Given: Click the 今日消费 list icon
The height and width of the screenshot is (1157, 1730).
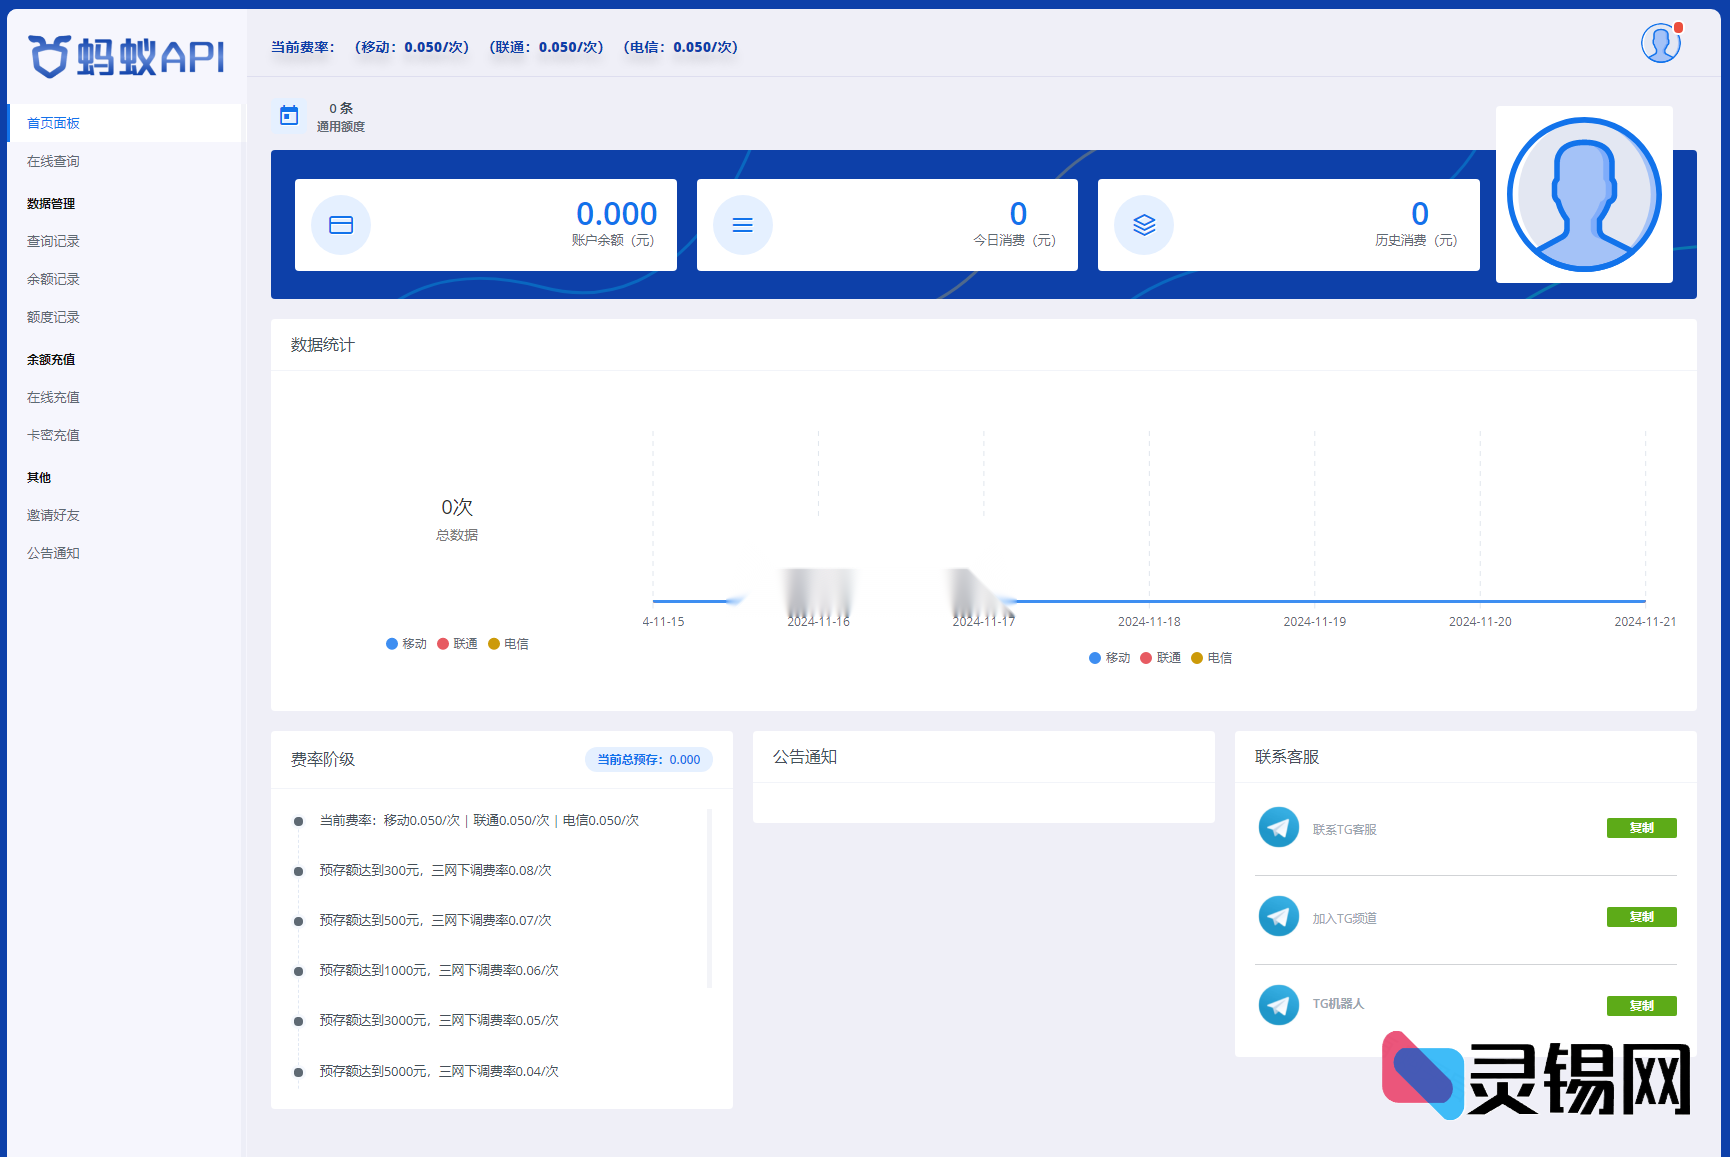Looking at the screenshot, I should [x=742, y=225].
